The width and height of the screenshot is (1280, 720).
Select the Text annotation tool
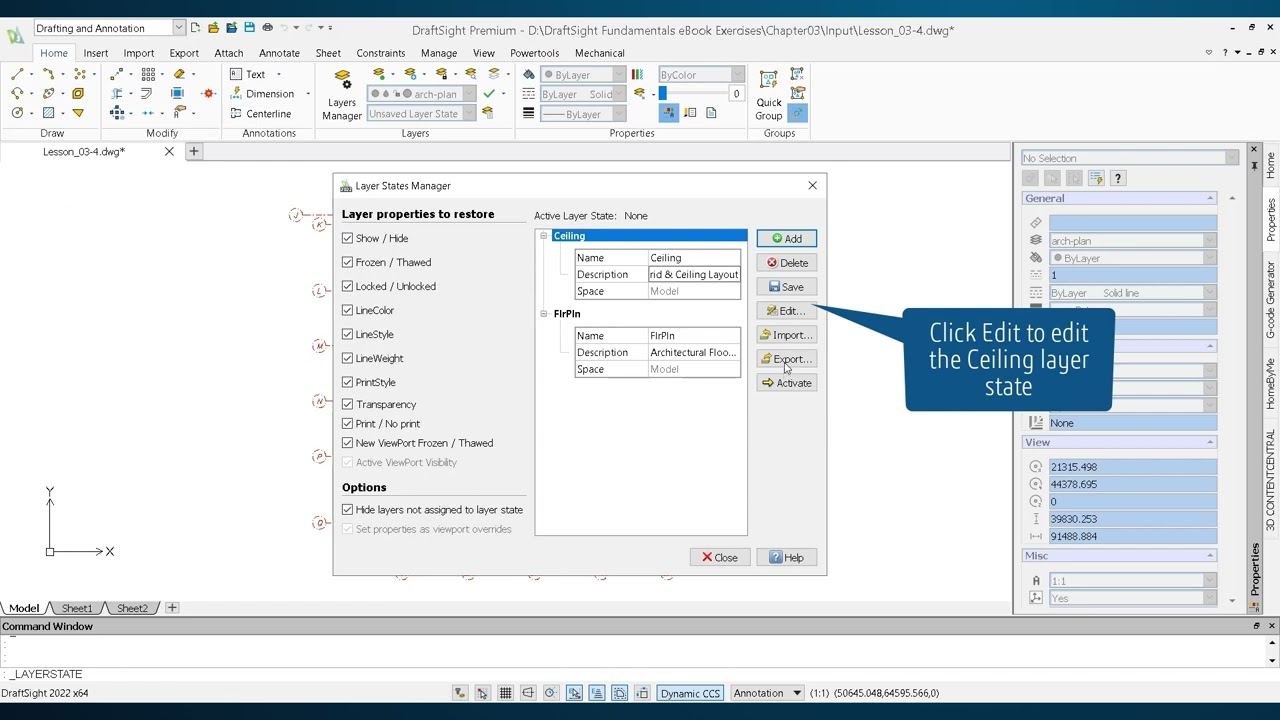(x=248, y=74)
